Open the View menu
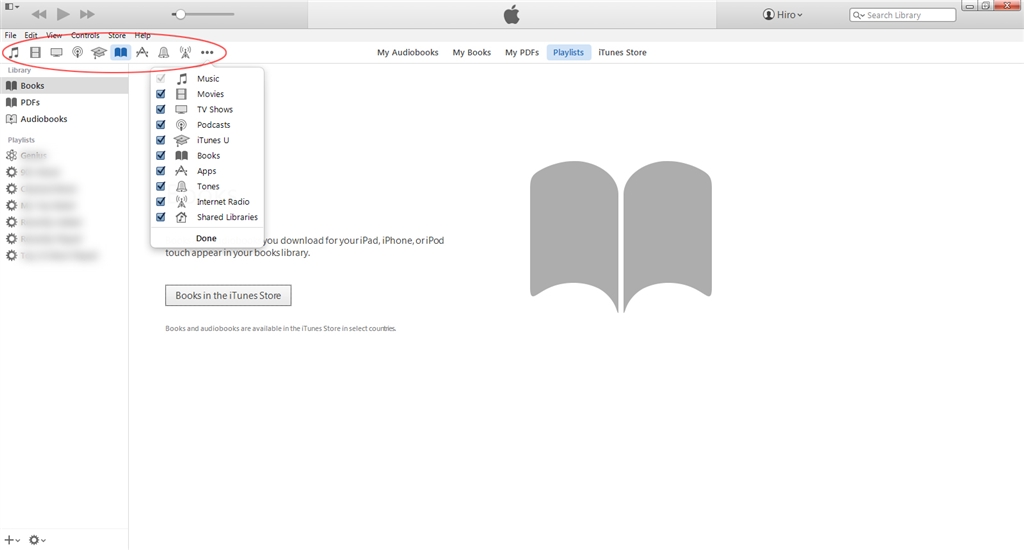 click(x=54, y=35)
